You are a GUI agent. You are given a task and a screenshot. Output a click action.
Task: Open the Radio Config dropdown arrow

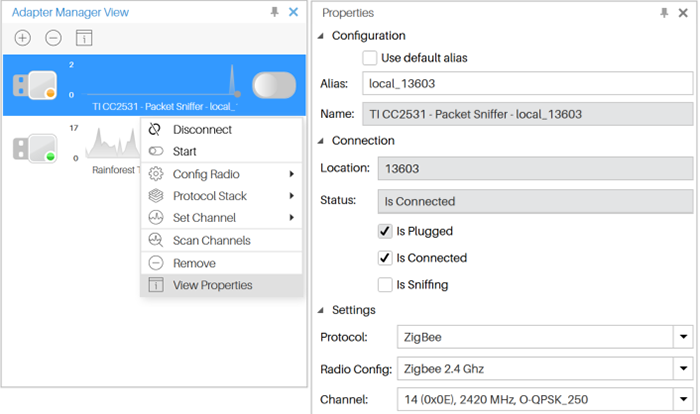tap(683, 368)
